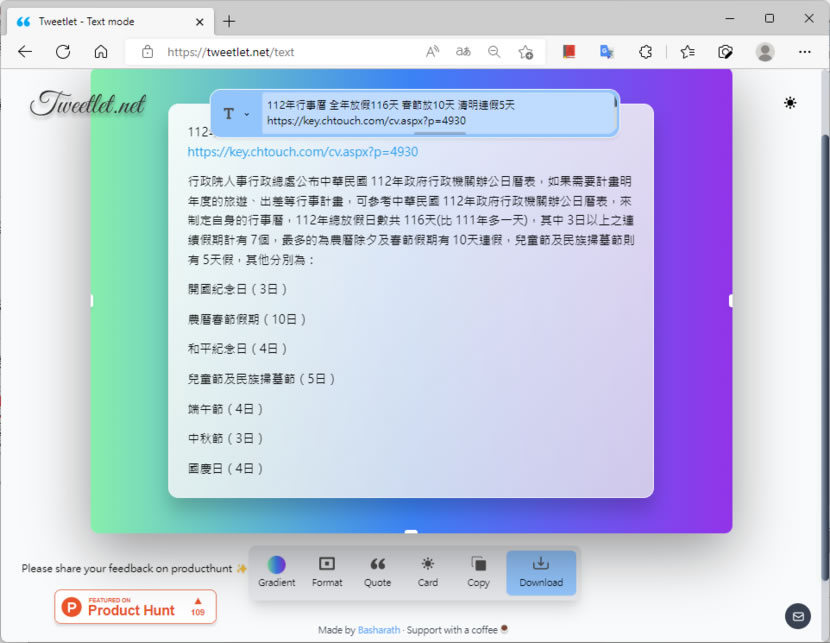This screenshot has width=830, height=643.
Task: Open a new browser tab
Action: (x=229, y=22)
